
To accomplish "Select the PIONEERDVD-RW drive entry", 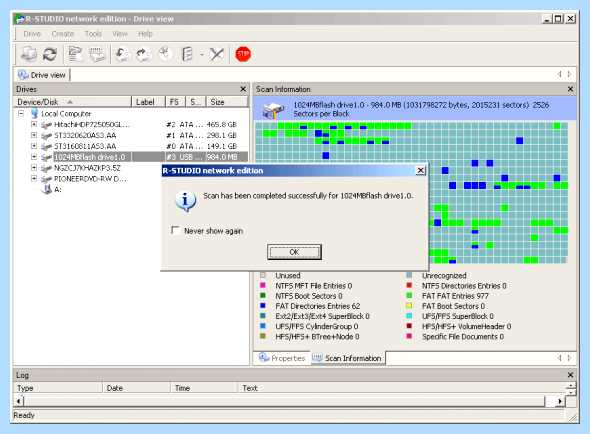I will pos(90,179).
